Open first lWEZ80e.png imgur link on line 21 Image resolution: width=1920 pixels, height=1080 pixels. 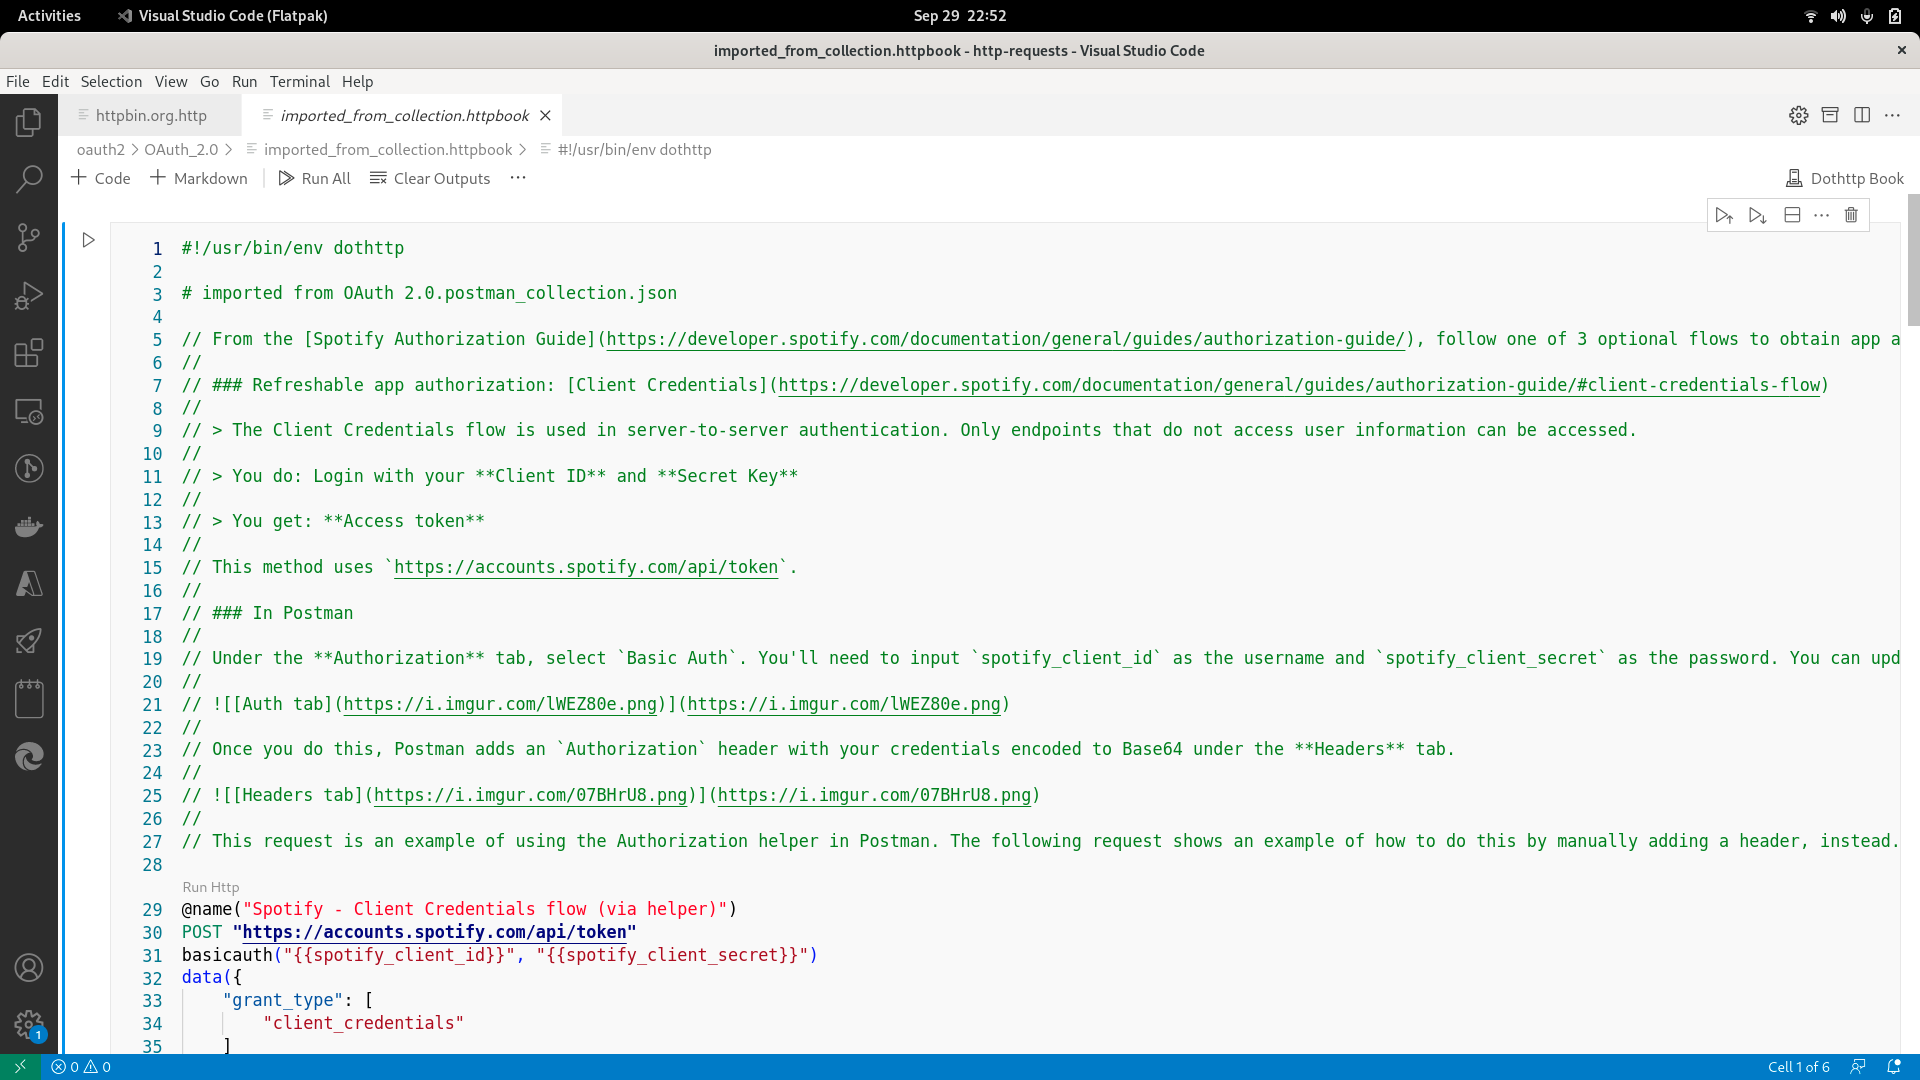point(501,704)
